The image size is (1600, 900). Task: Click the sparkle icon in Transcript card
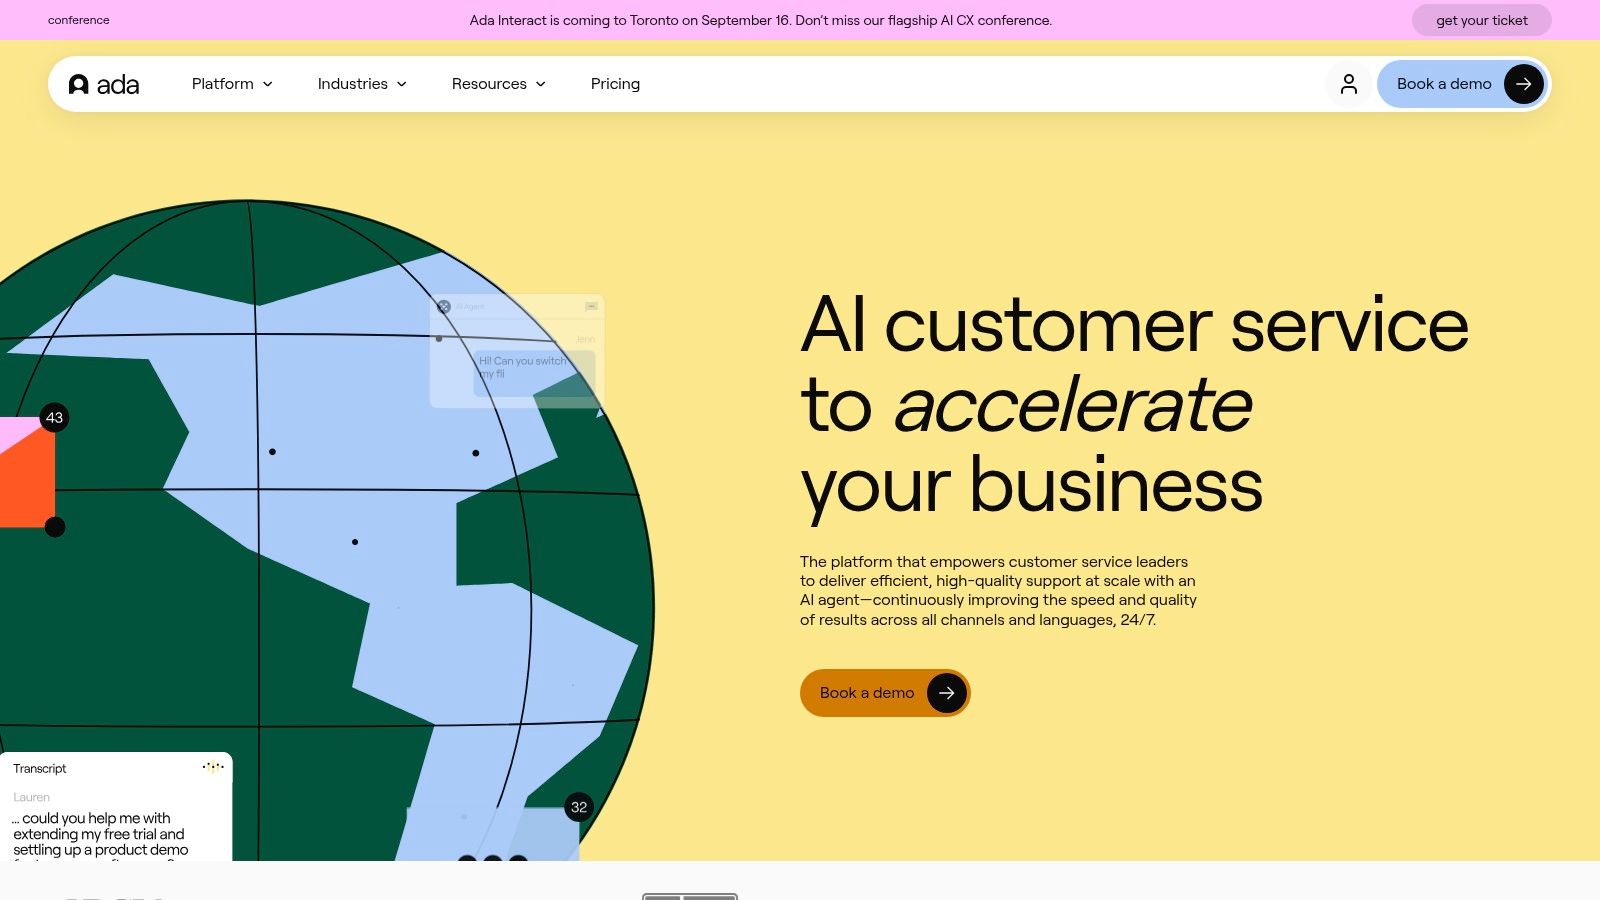click(213, 768)
